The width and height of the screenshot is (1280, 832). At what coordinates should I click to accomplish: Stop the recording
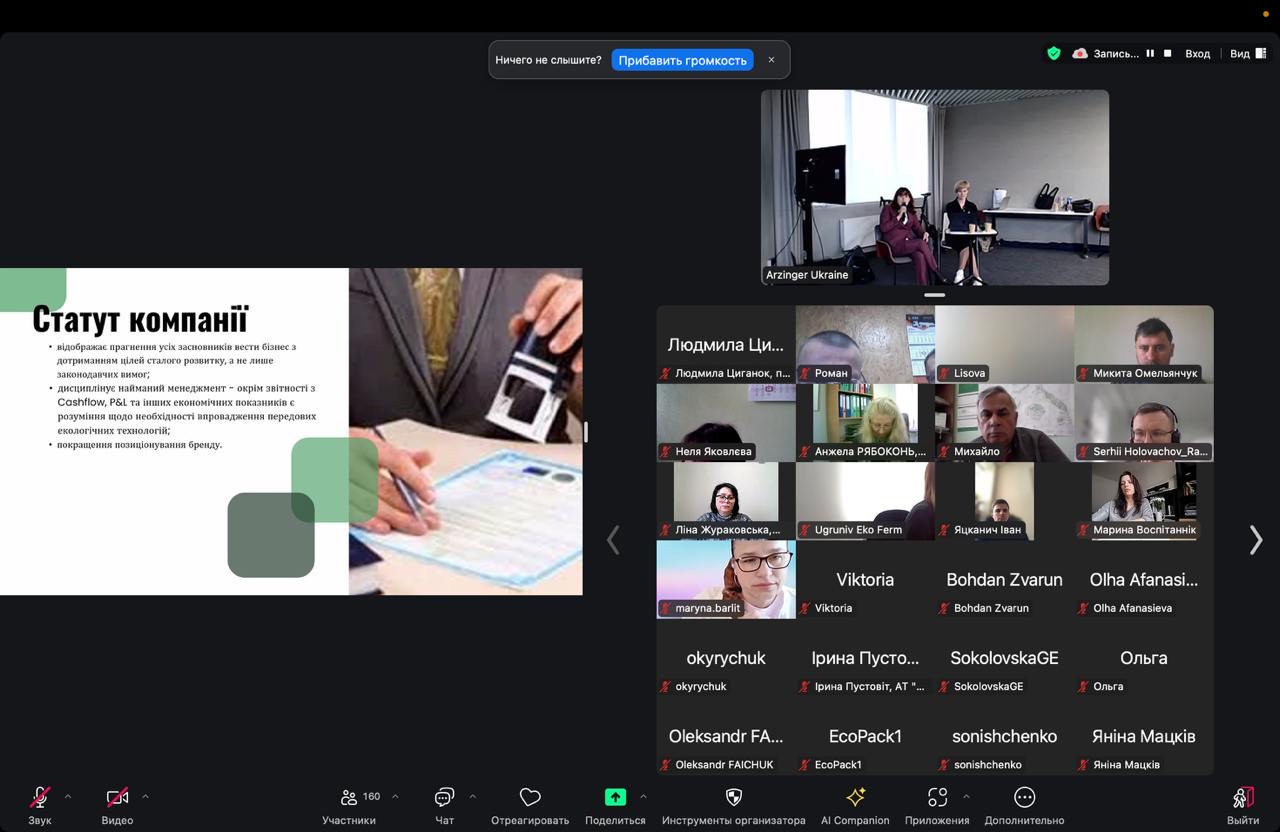pos(1167,54)
